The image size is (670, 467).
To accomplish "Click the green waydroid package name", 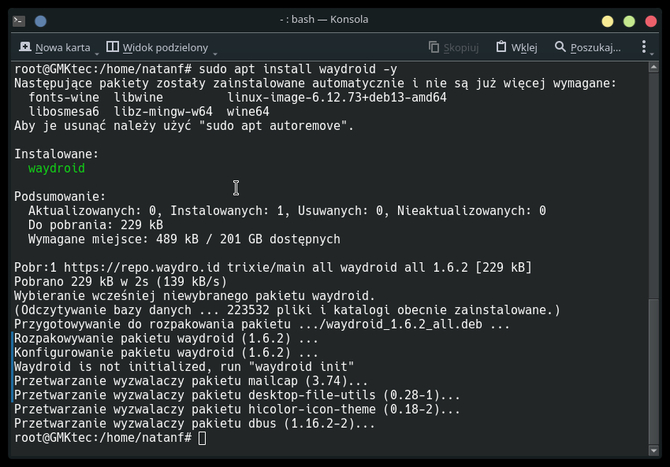I will pos(56,168).
